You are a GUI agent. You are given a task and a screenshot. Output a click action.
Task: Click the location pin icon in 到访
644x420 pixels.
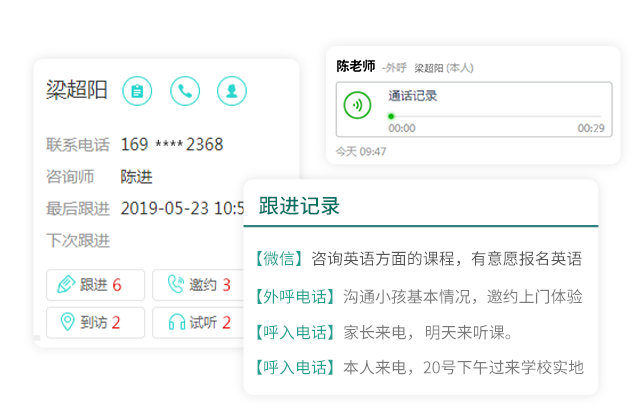coord(67,322)
